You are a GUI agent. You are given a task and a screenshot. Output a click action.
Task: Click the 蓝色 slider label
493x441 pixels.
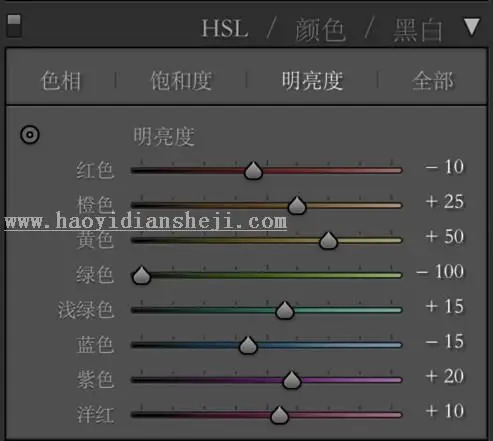point(95,345)
